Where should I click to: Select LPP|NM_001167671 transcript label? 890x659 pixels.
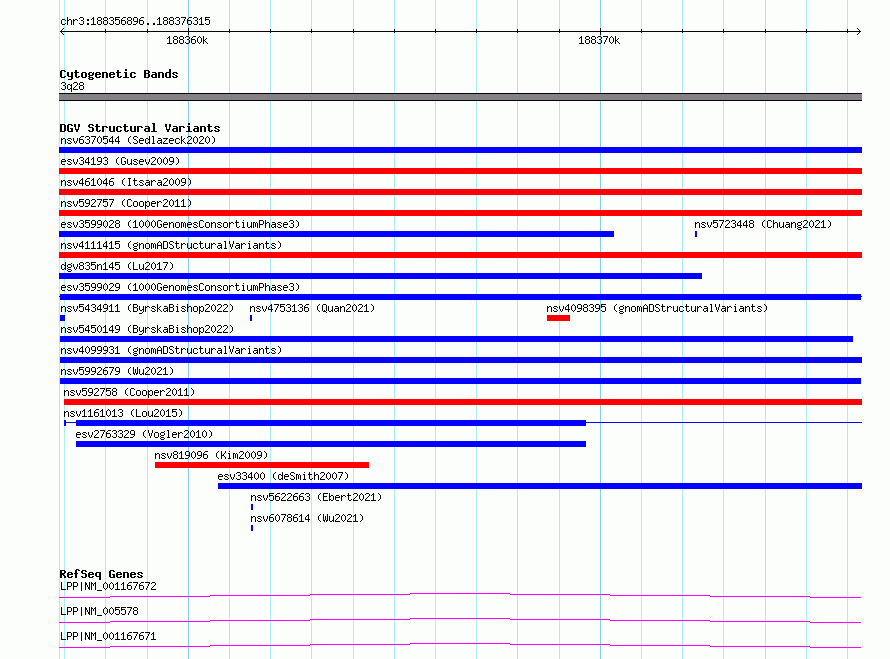coord(108,636)
